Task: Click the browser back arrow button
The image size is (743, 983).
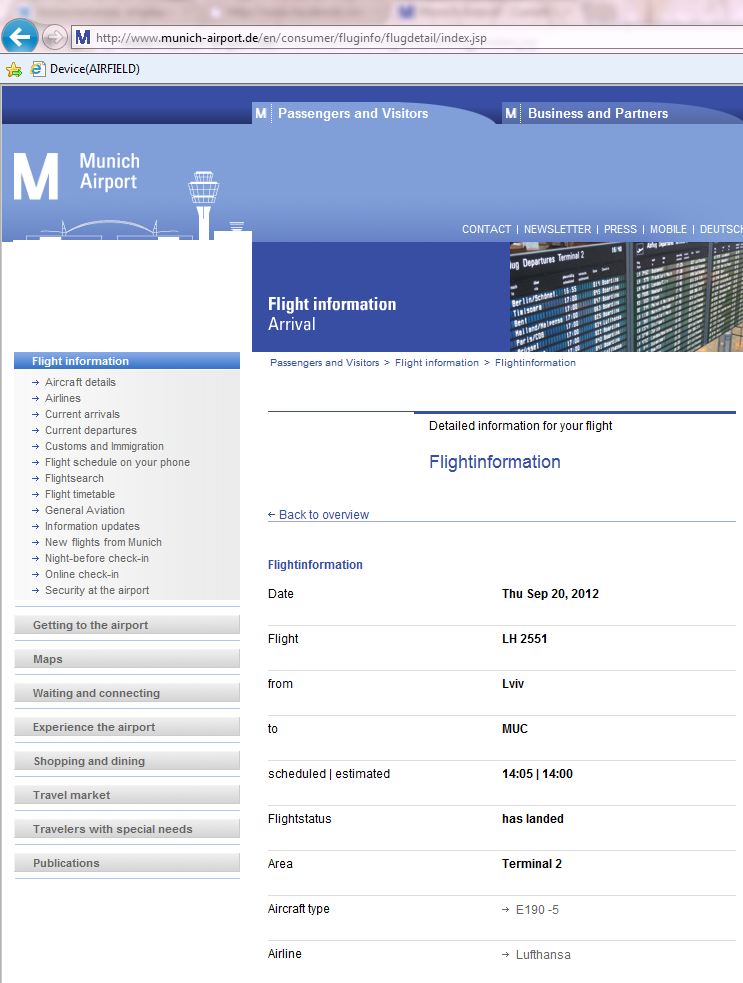Action: point(20,38)
